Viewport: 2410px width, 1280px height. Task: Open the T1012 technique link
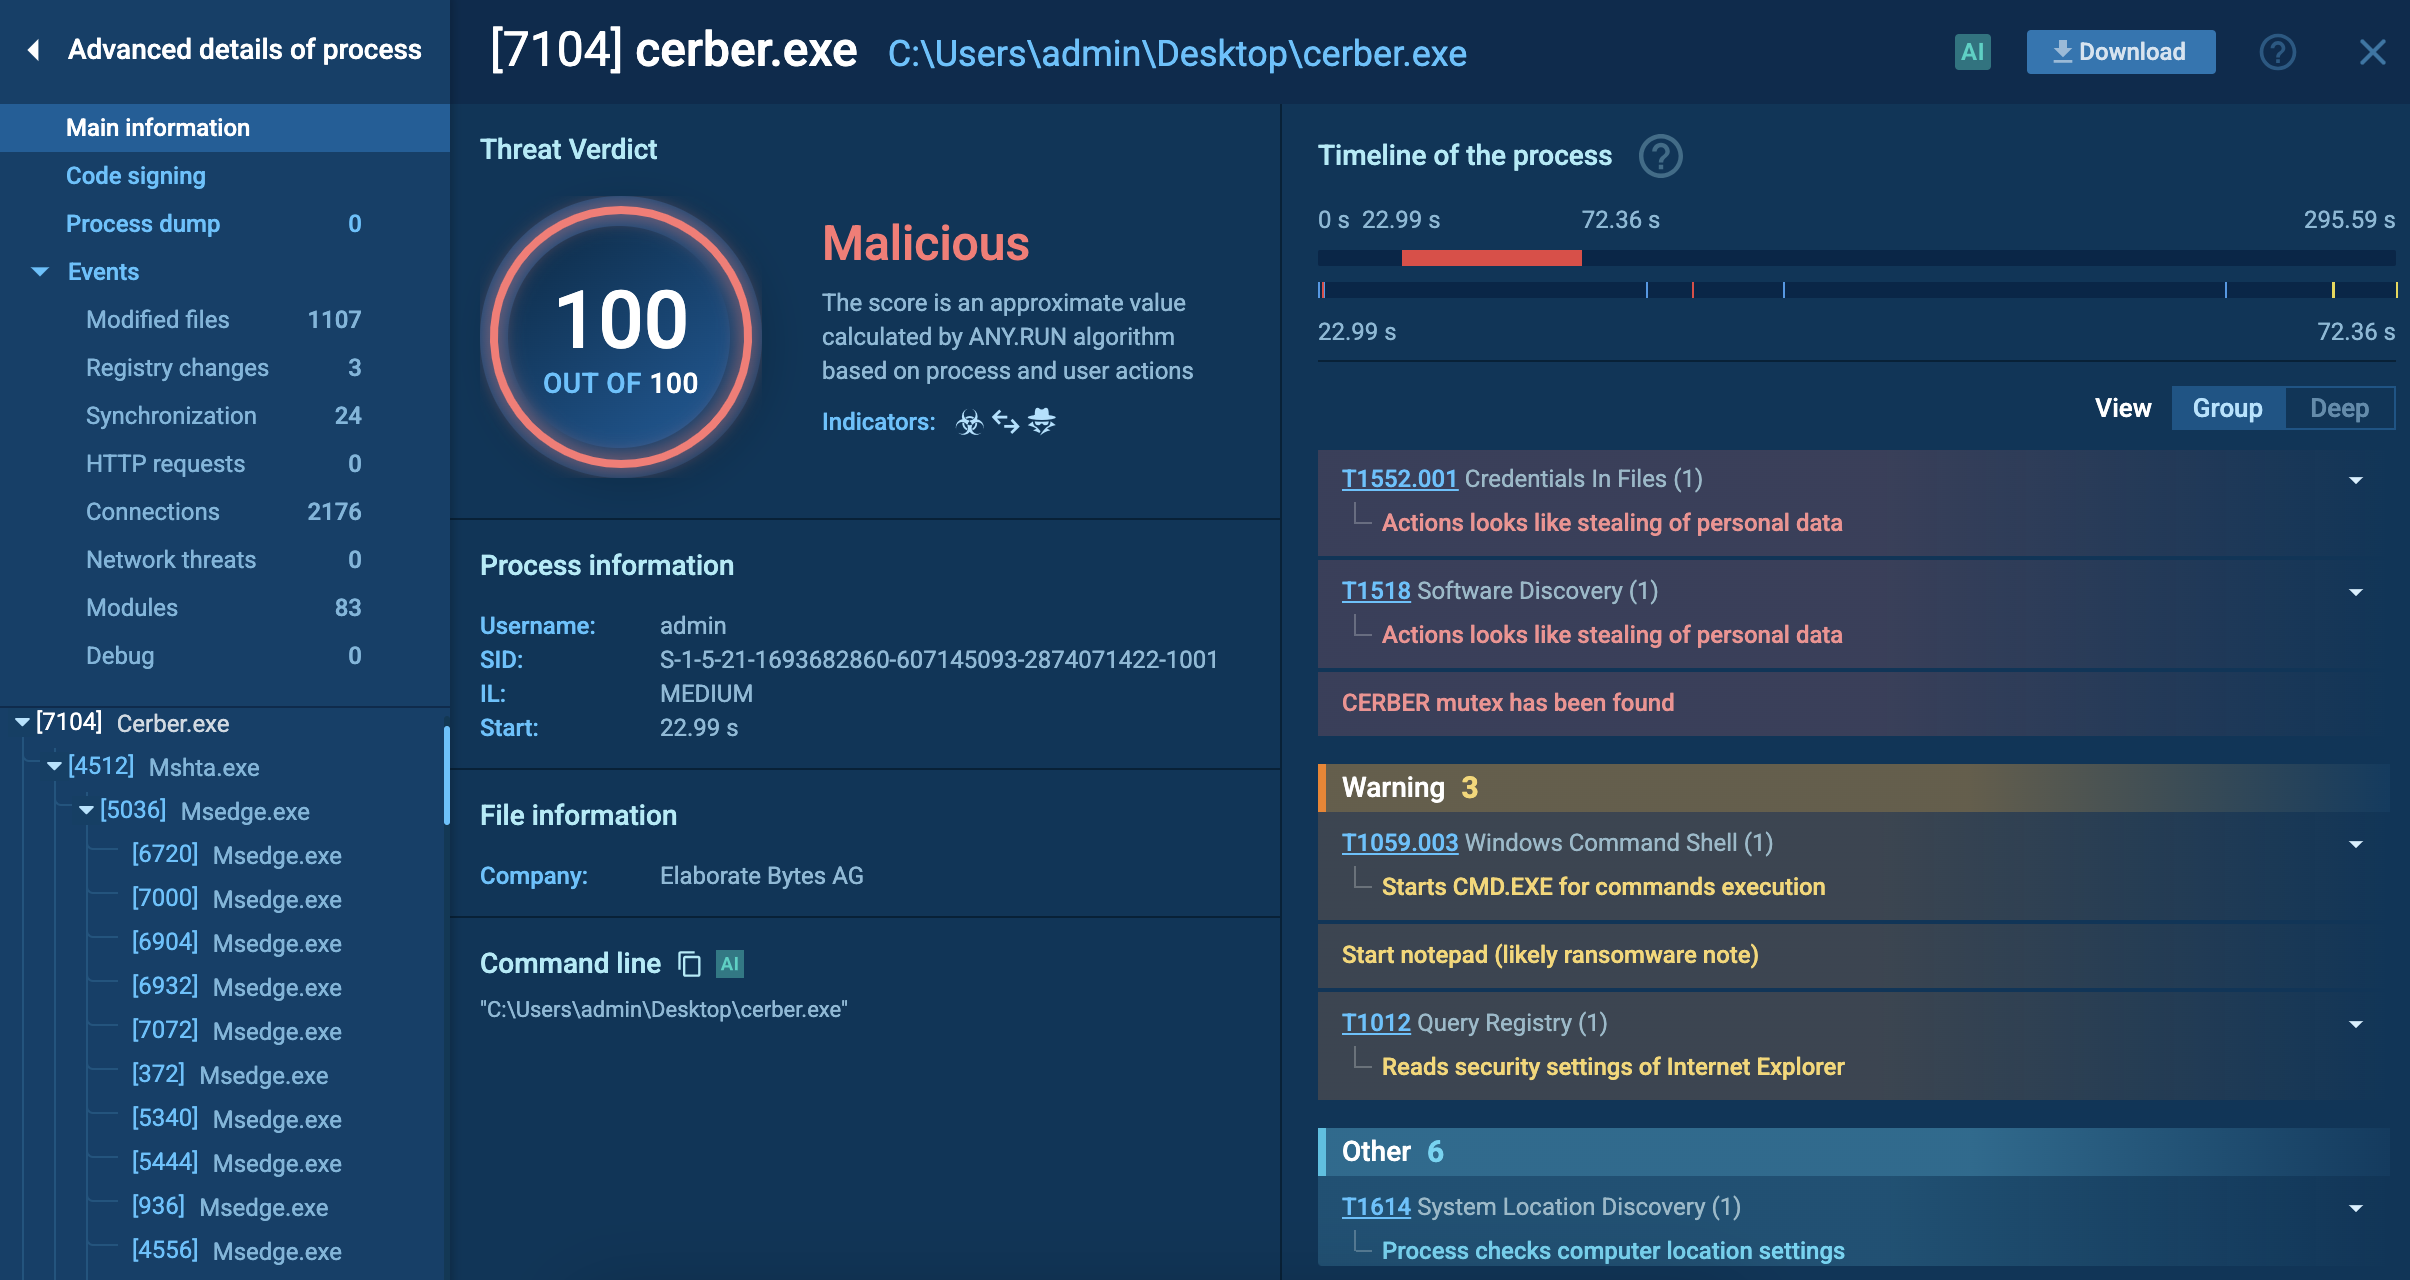click(x=1376, y=1023)
